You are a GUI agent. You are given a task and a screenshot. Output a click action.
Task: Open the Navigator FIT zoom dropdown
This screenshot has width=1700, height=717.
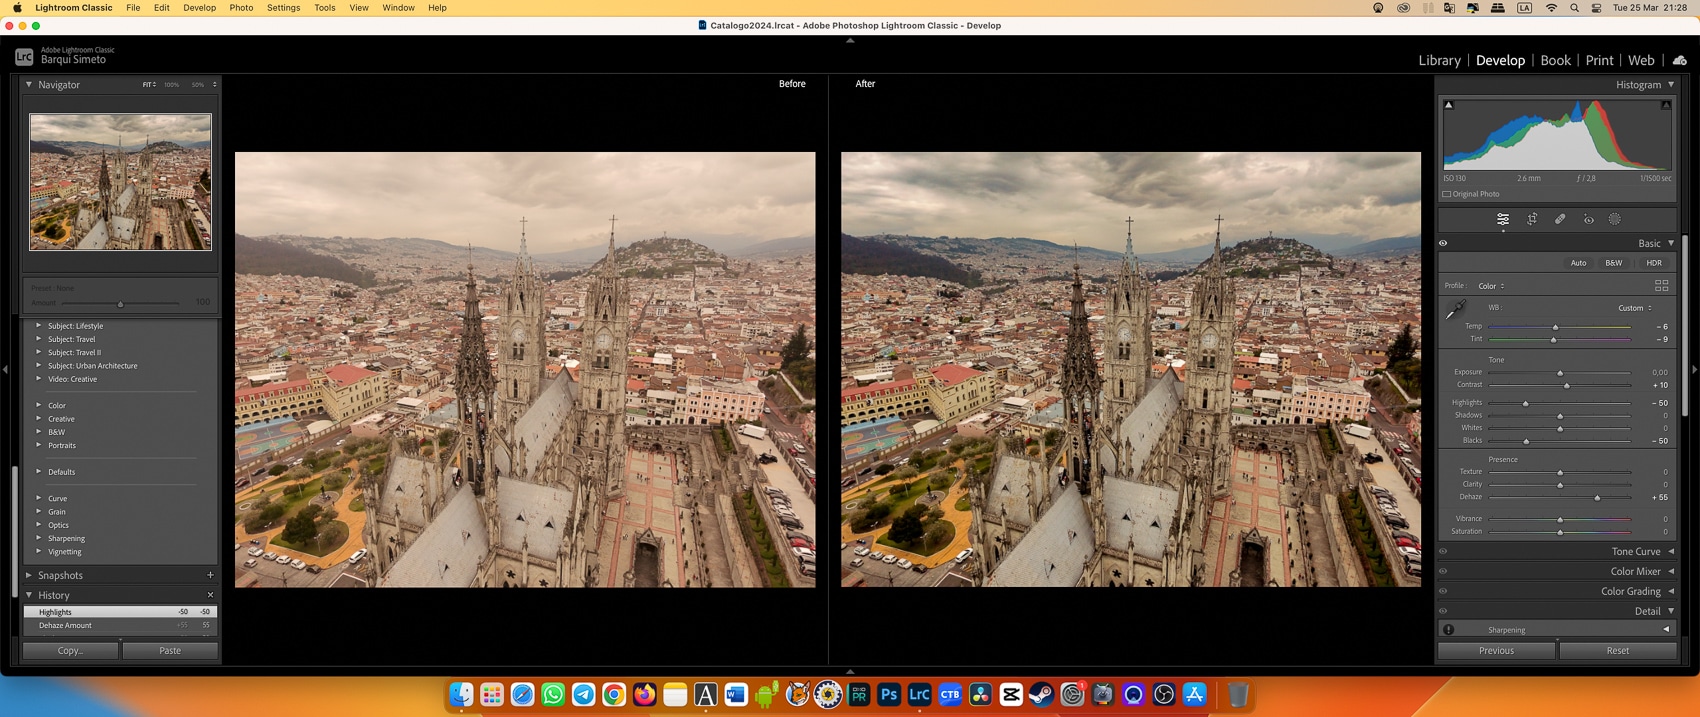(149, 85)
